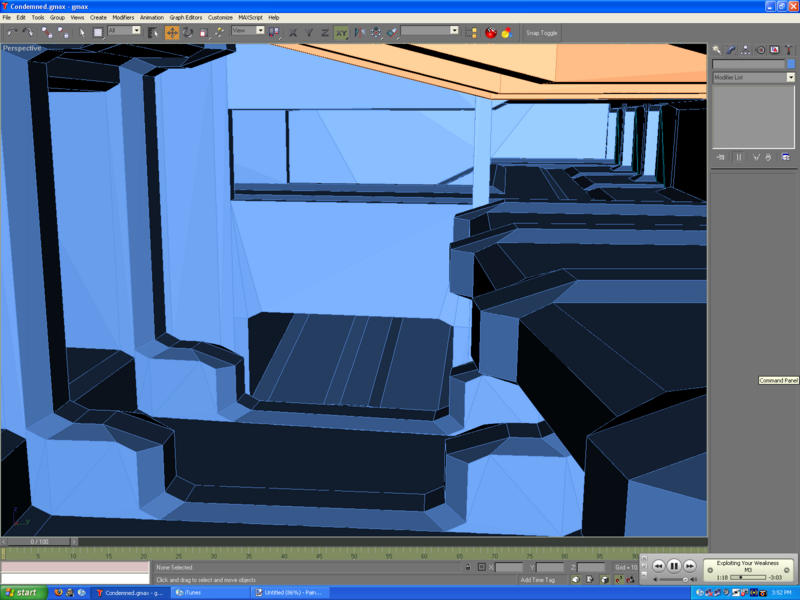800x600 pixels.
Task: Expand the Modifier List dropdown
Action: click(754, 78)
